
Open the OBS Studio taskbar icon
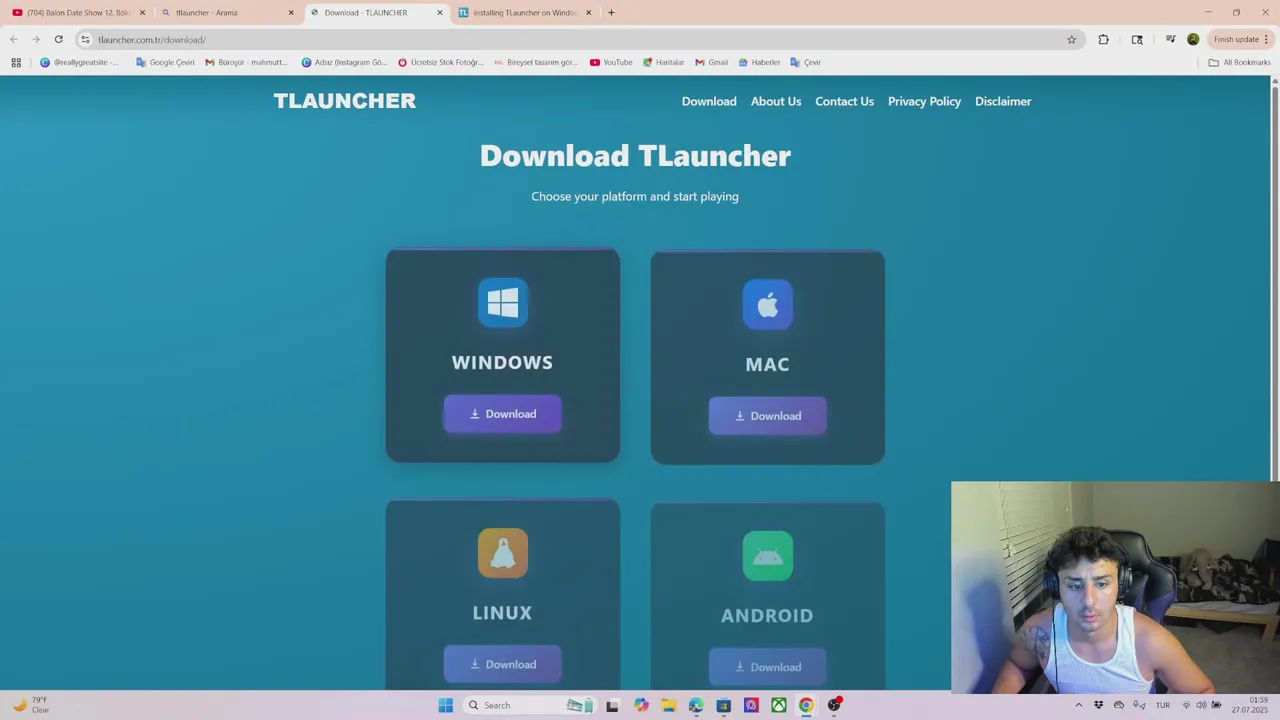point(834,705)
